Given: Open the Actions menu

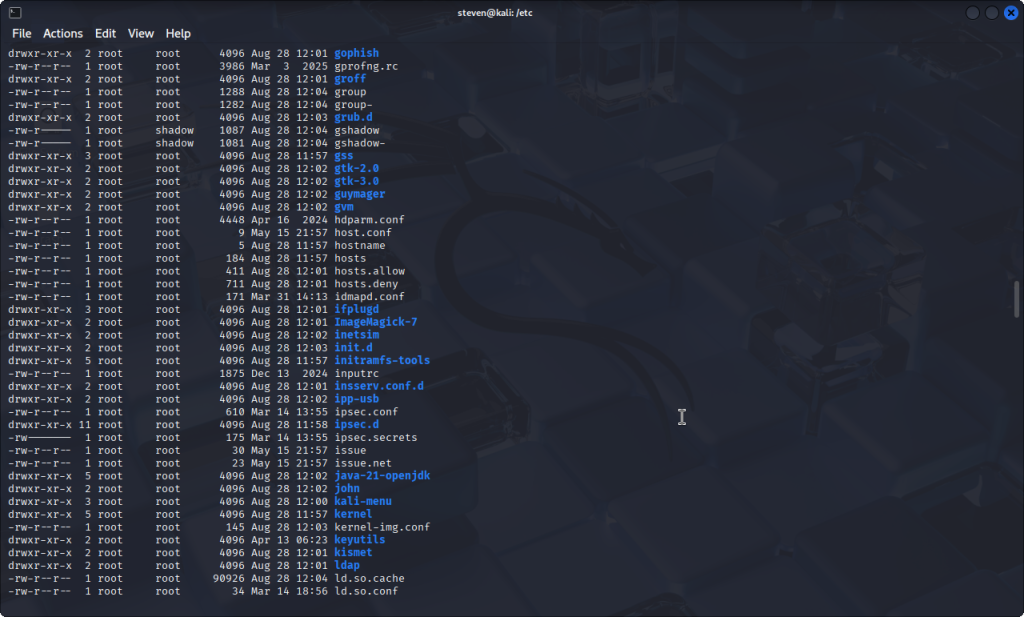Looking at the screenshot, I should point(63,33).
